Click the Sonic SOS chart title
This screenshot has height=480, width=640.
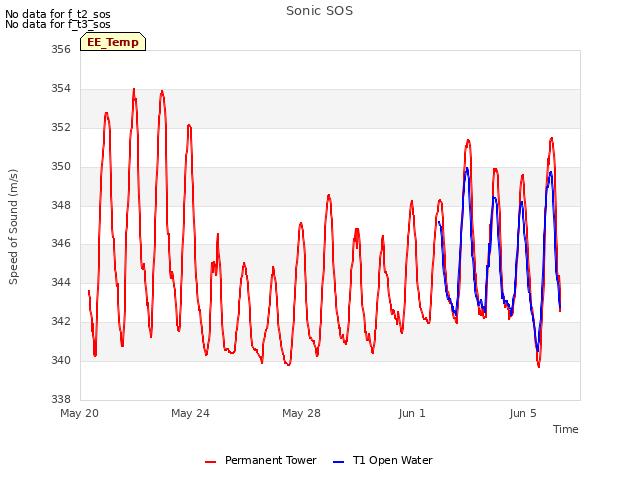tap(319, 11)
